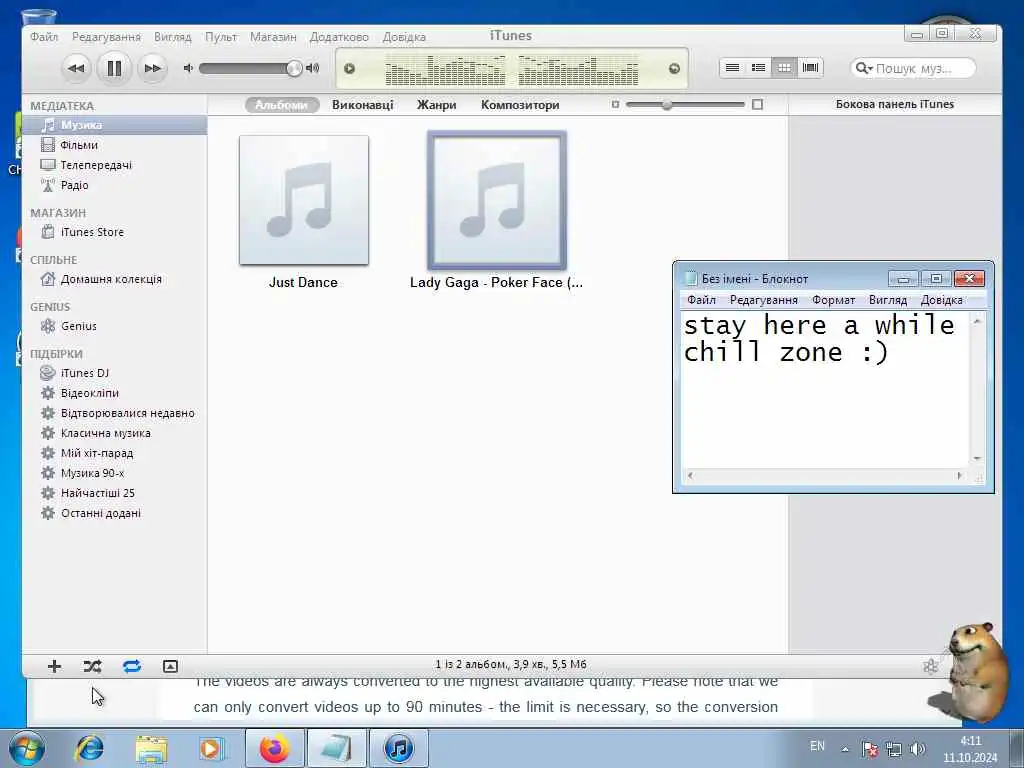The width and height of the screenshot is (1024, 768).
Task: Open the Додатково menu
Action: [x=339, y=37]
